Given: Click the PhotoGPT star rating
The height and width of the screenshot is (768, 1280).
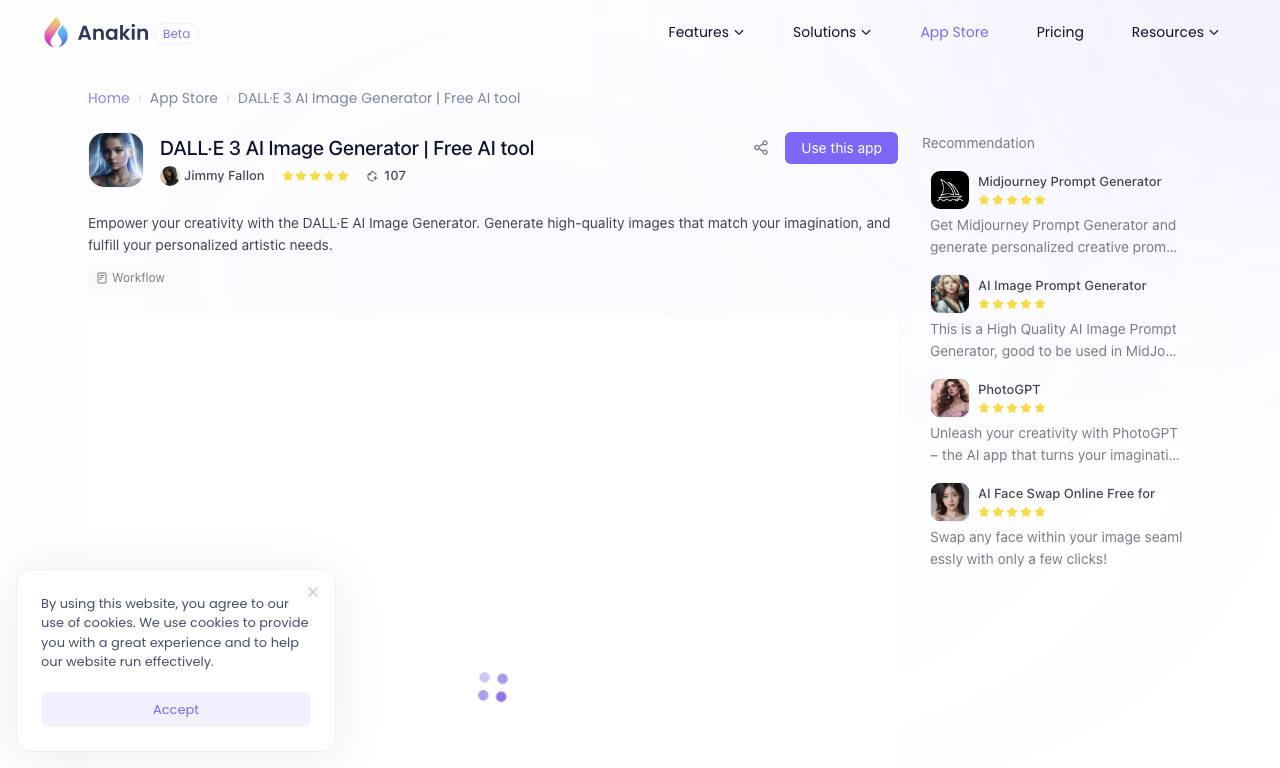Looking at the screenshot, I should click(x=1012, y=408).
